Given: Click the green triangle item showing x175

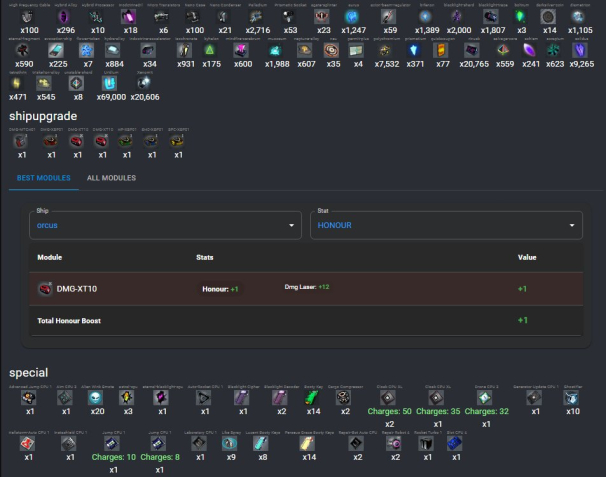Looking at the screenshot, I should coord(210,50).
